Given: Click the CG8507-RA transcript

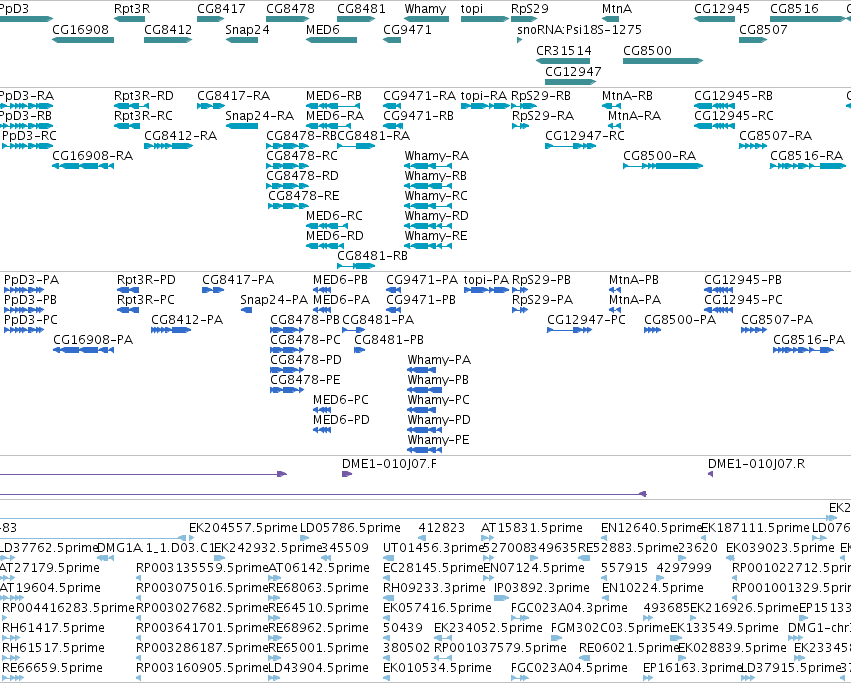Looking at the screenshot, I should tap(753, 146).
